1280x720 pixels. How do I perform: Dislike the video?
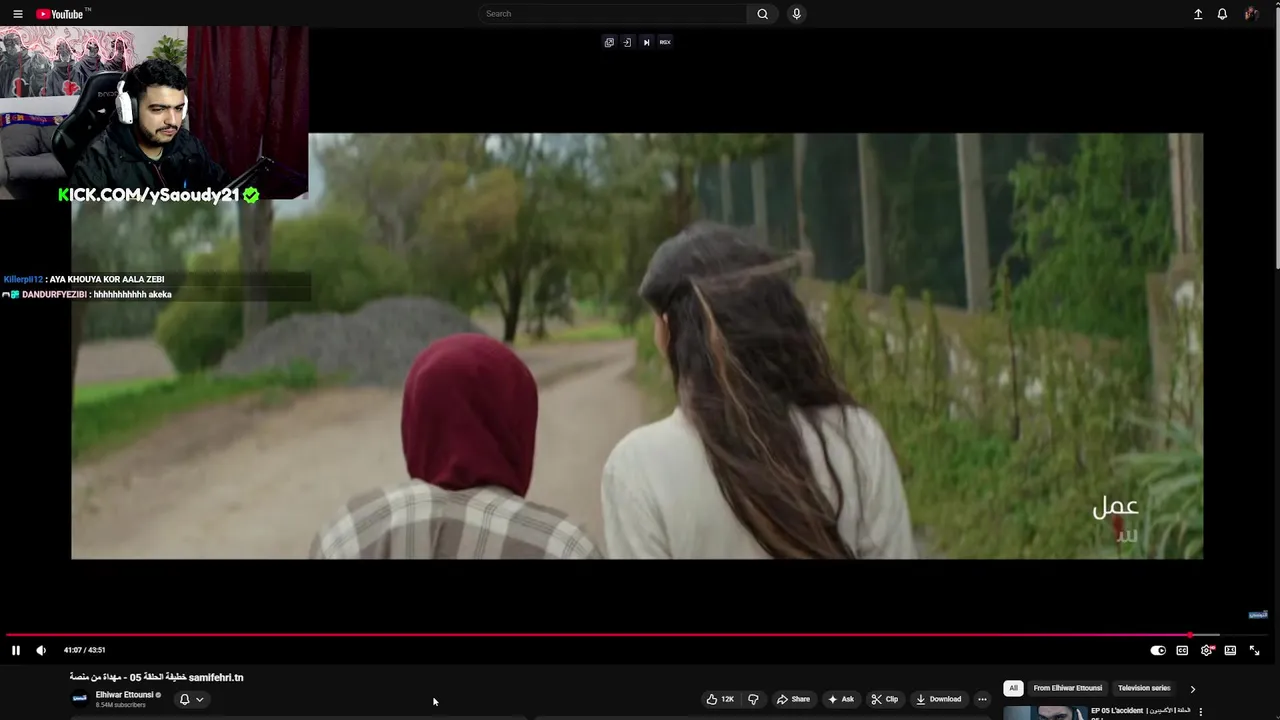(754, 699)
